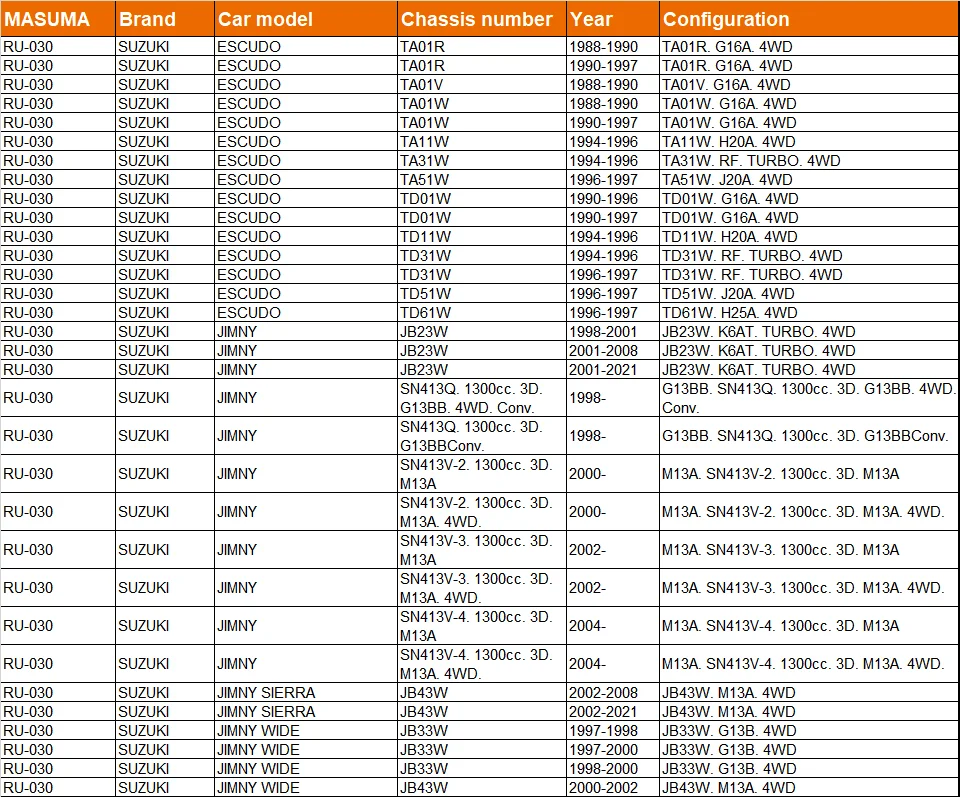This screenshot has width=960, height=797.
Task: Click chassis cell TD11W
Action: pos(482,236)
